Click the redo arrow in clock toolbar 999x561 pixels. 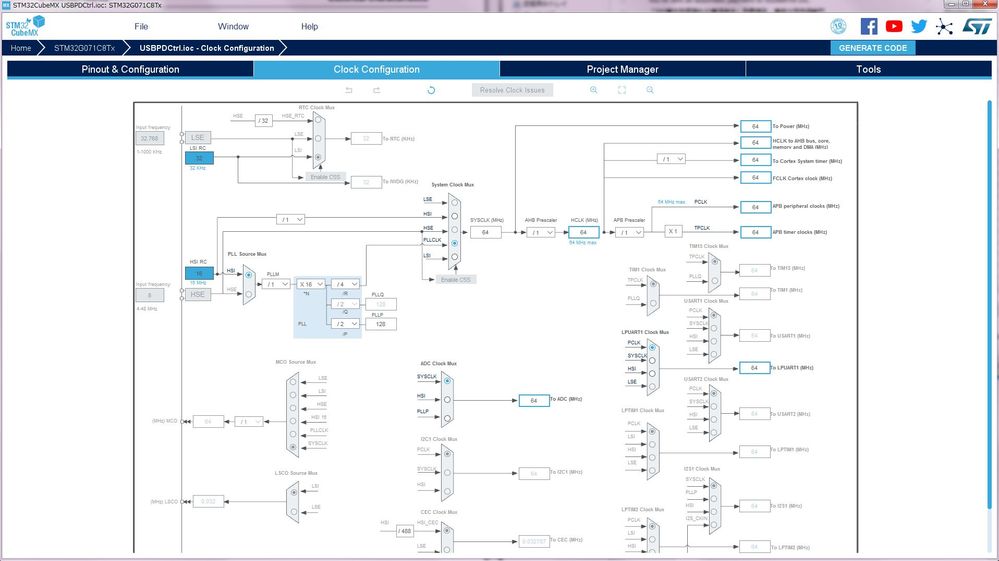377,90
